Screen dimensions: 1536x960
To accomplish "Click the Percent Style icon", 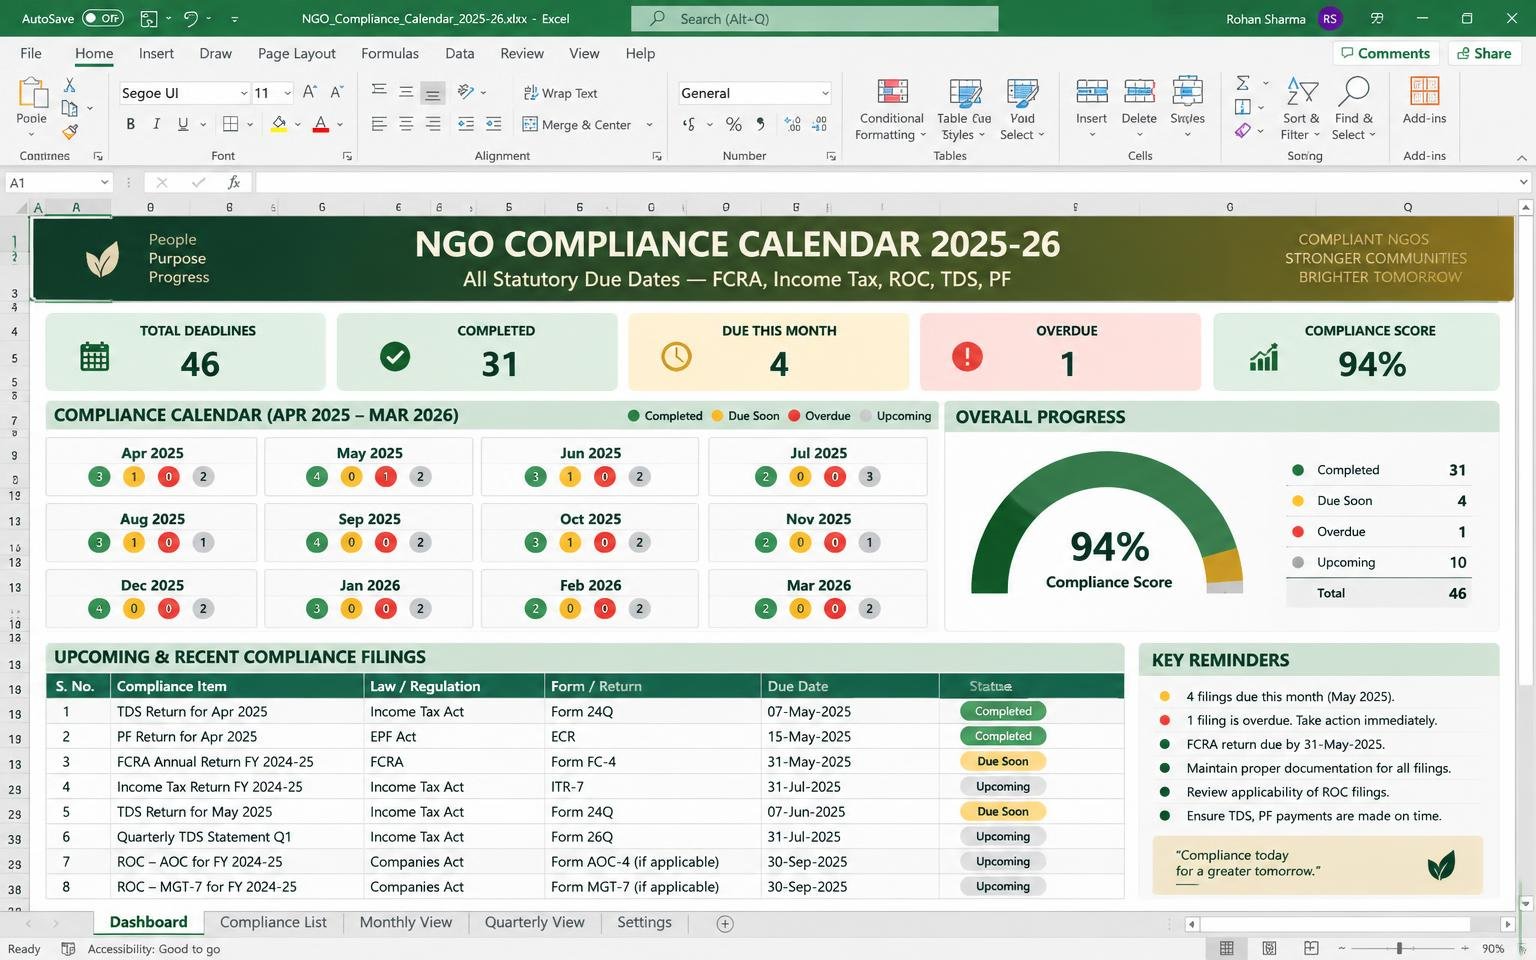I will tap(734, 124).
